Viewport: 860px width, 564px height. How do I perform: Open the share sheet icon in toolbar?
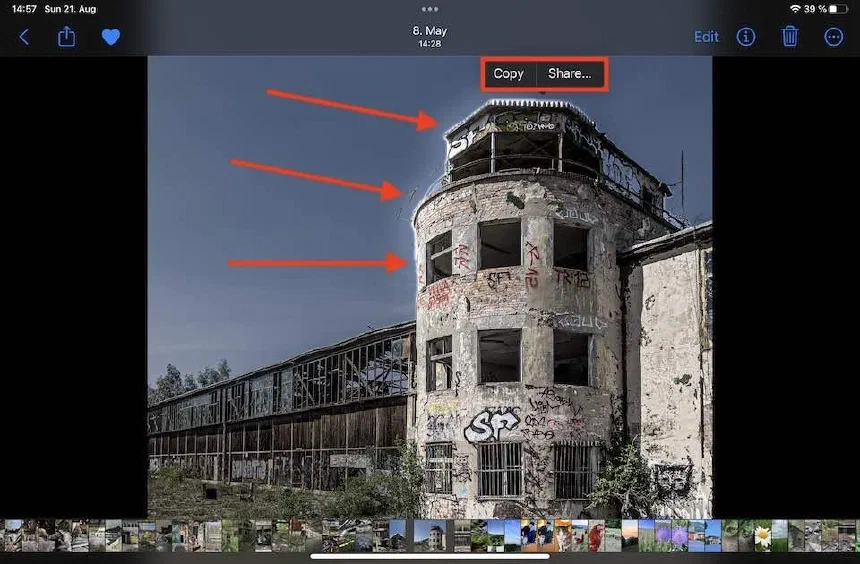(66, 37)
